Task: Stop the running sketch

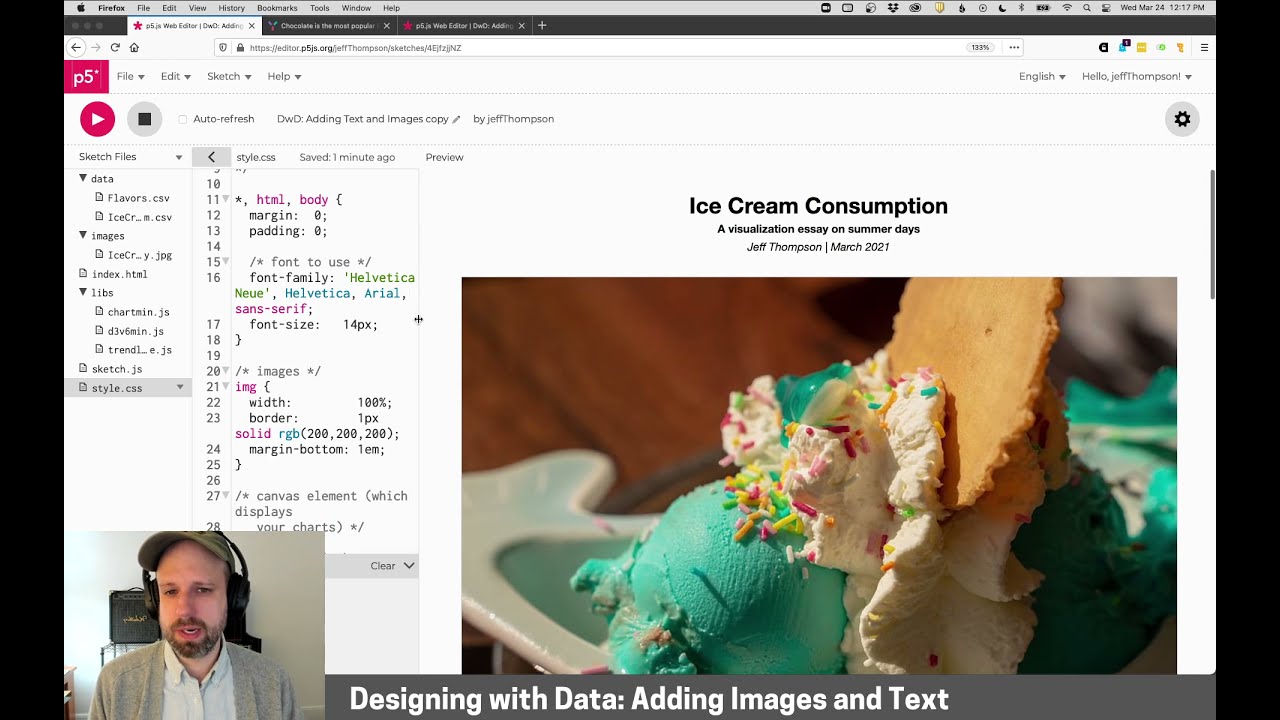Action: [x=144, y=119]
